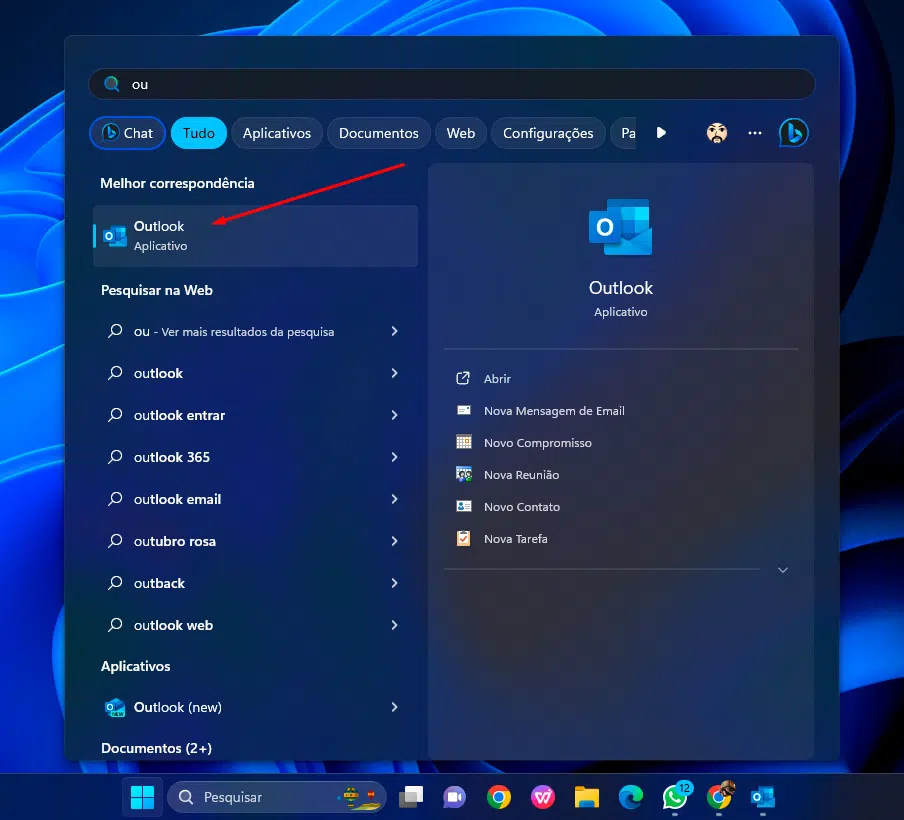Select the Tudo filter tab
Image resolution: width=904 pixels, height=820 pixels.
[198, 133]
